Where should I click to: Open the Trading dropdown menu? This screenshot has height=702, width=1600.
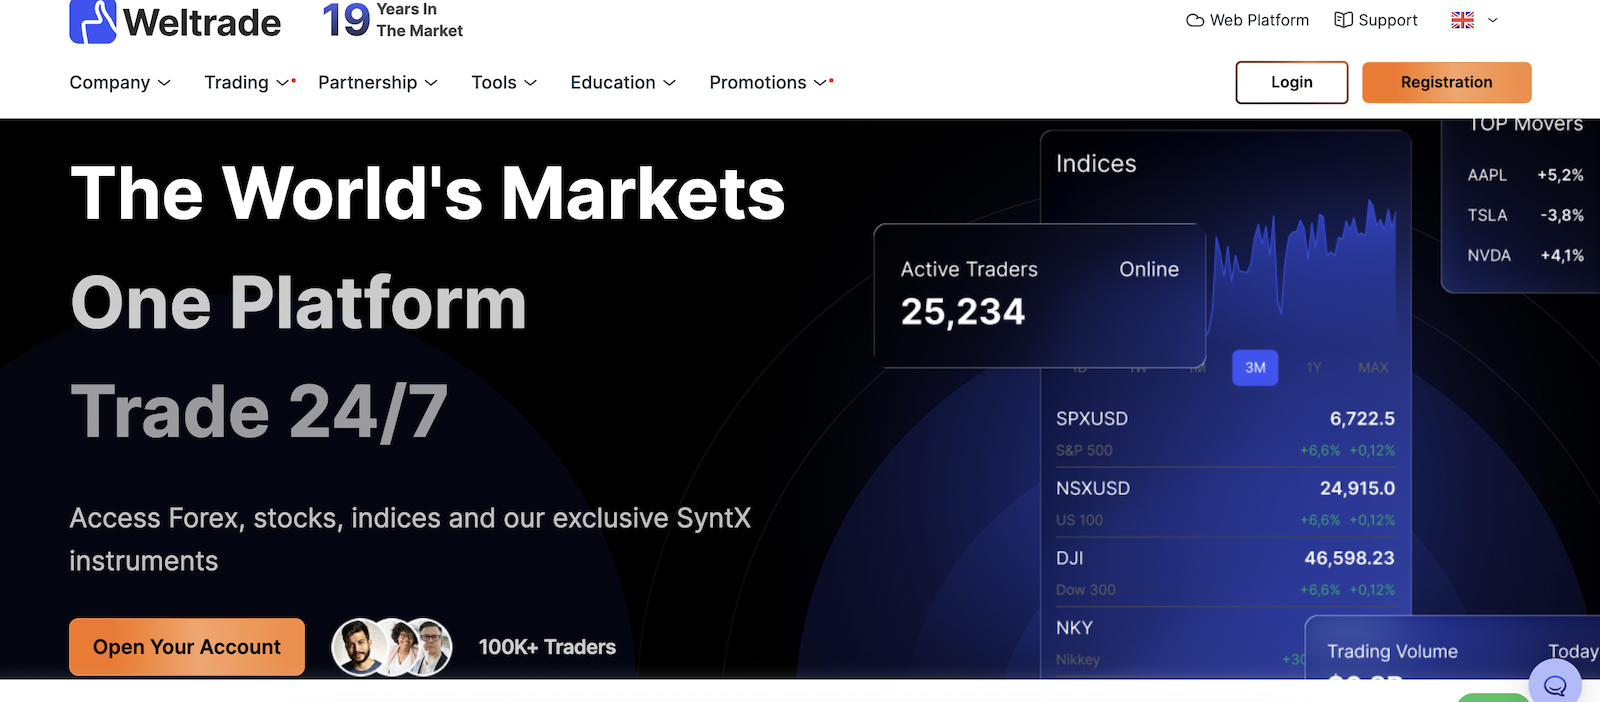(x=246, y=82)
